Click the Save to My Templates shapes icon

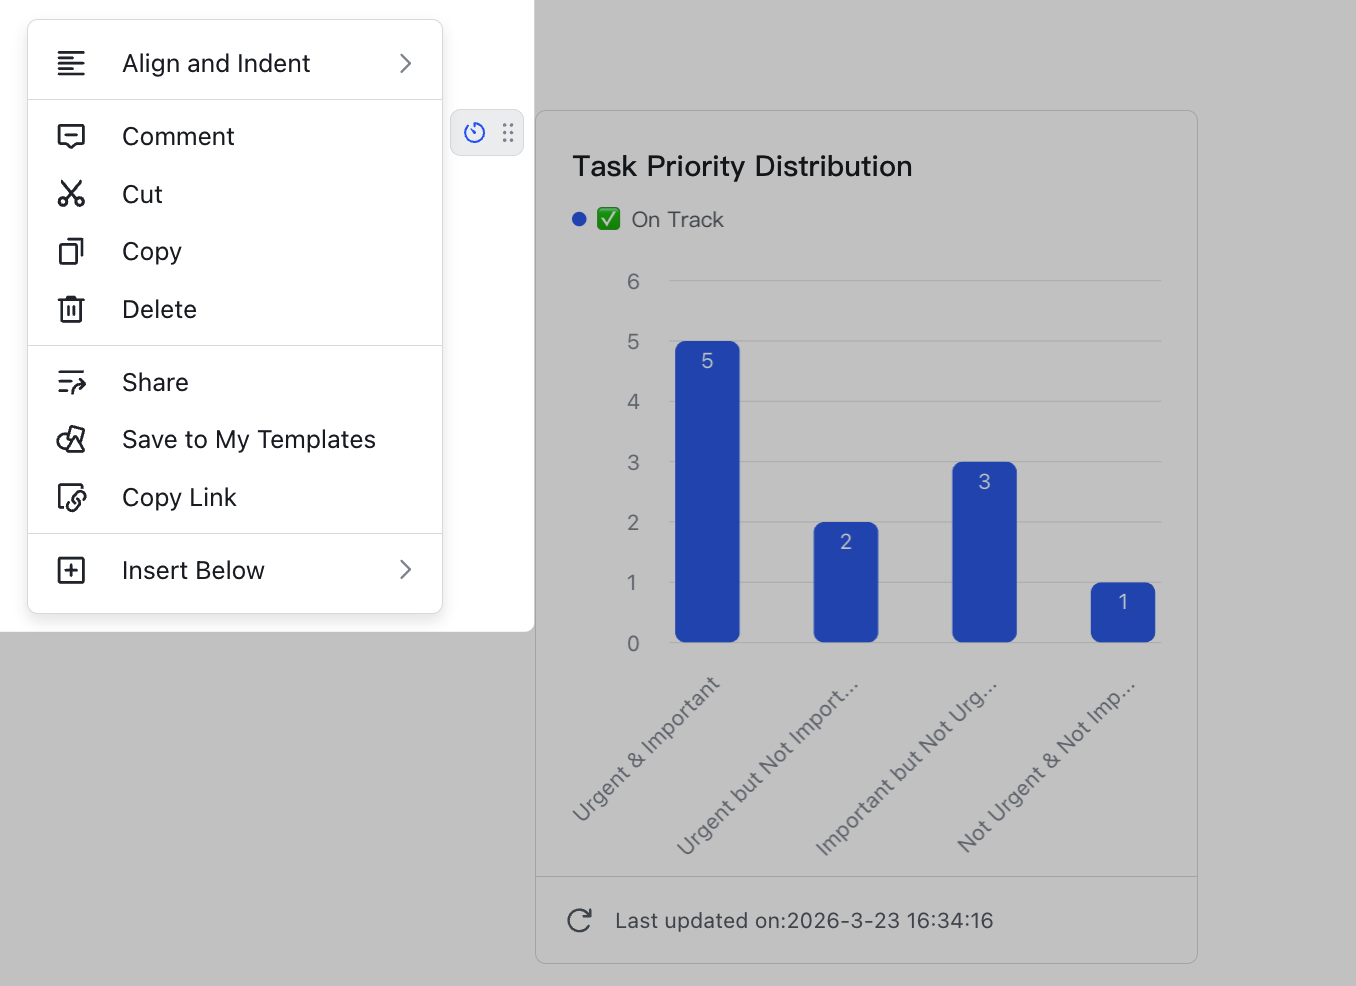coord(71,439)
